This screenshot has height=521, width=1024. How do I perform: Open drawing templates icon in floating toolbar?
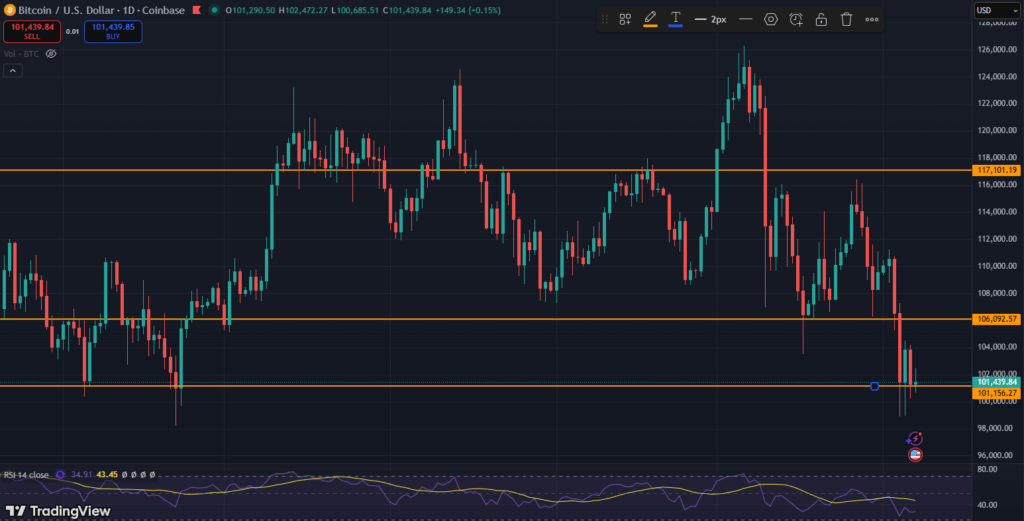click(x=625, y=20)
